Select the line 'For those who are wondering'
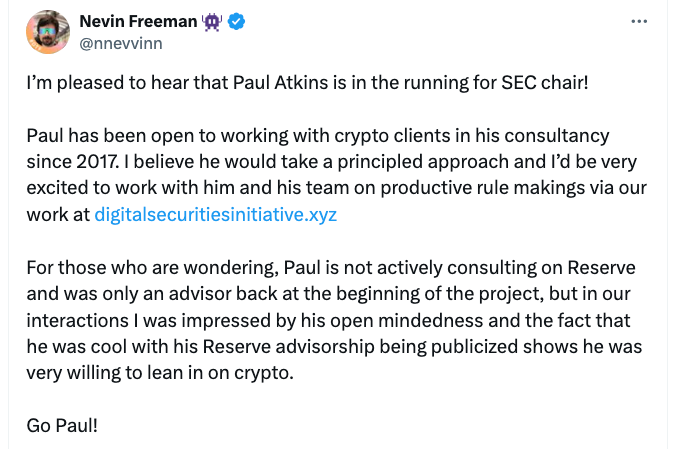 pos(331,268)
